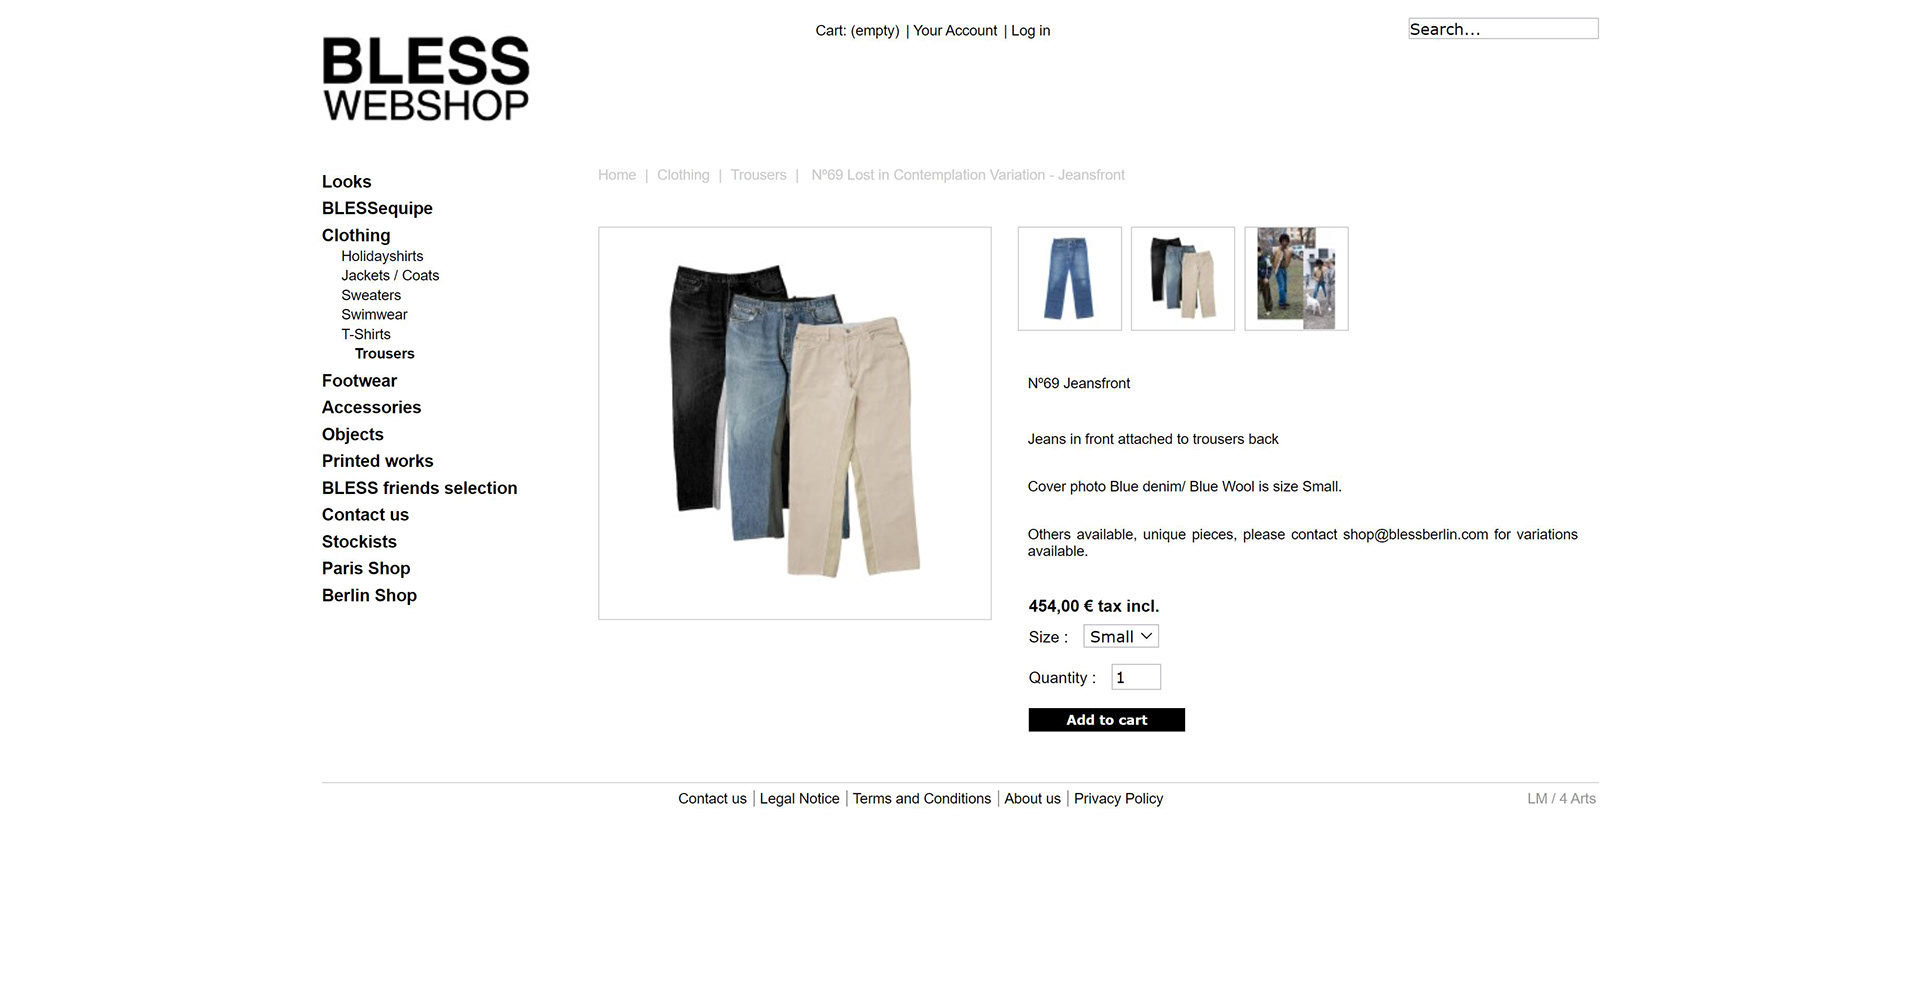This screenshot has height=990, width=1920.
Task: Open the Log in link
Action: point(1030,31)
